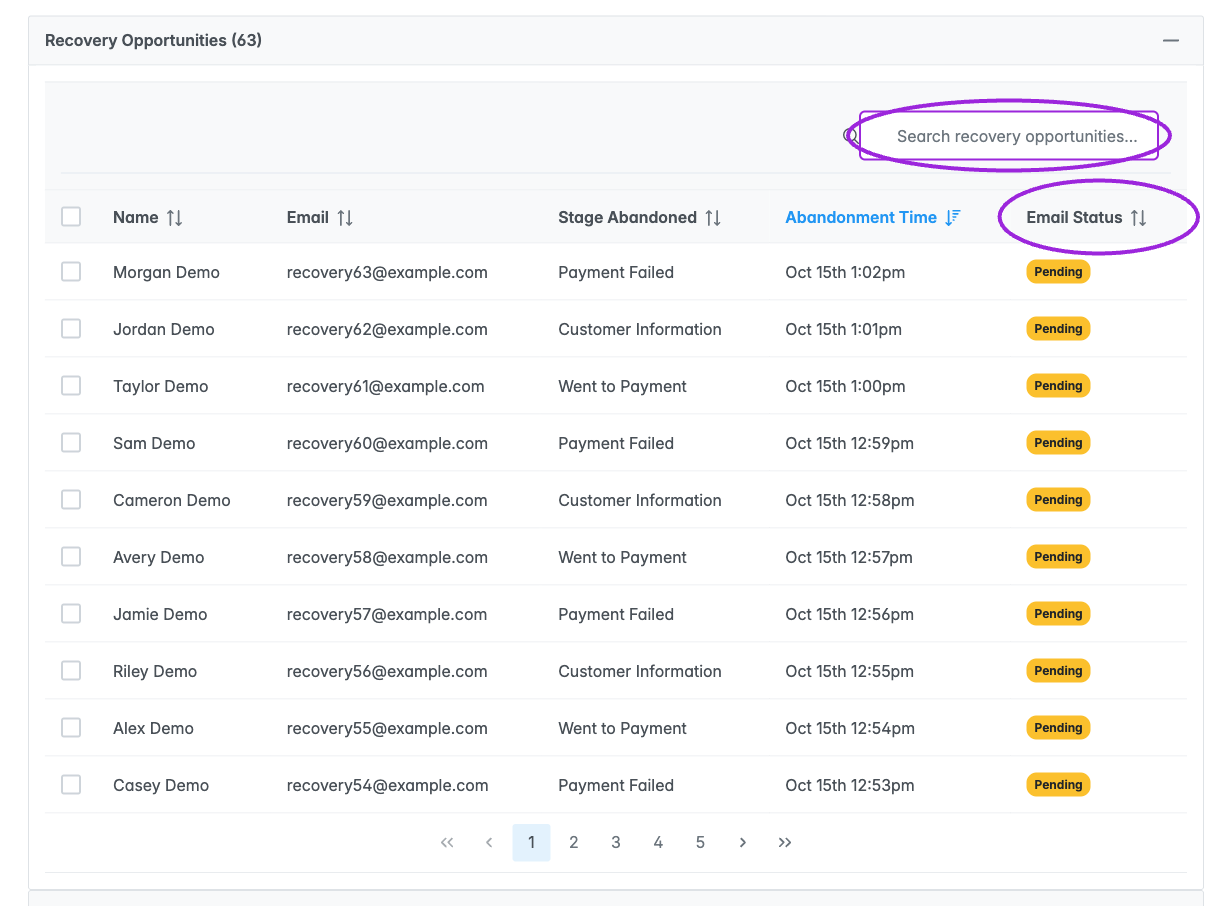Open page 3 of results
The image size is (1230, 906).
(x=616, y=843)
